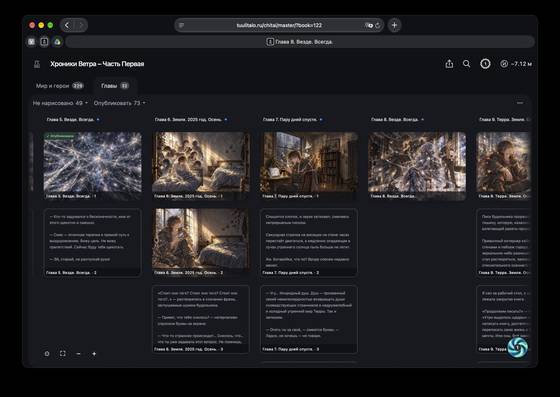This screenshot has height=397, width=560.
Task: Click the book title 'Хроники Ветра – Часть Первая'
Action: tap(97, 64)
